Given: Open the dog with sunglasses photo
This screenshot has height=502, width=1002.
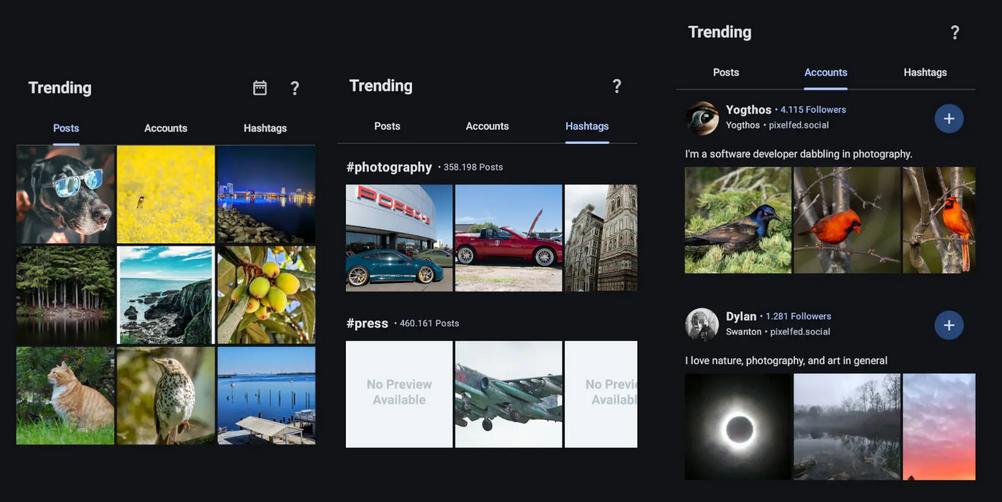Looking at the screenshot, I should (65, 195).
